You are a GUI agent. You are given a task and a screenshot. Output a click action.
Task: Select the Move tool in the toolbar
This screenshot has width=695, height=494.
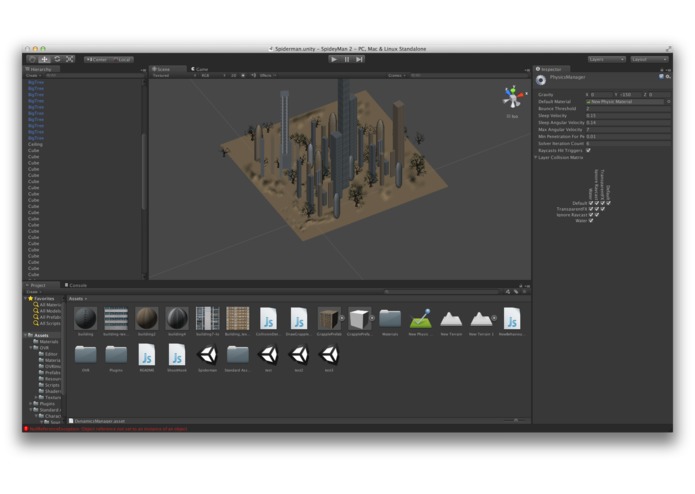point(44,59)
